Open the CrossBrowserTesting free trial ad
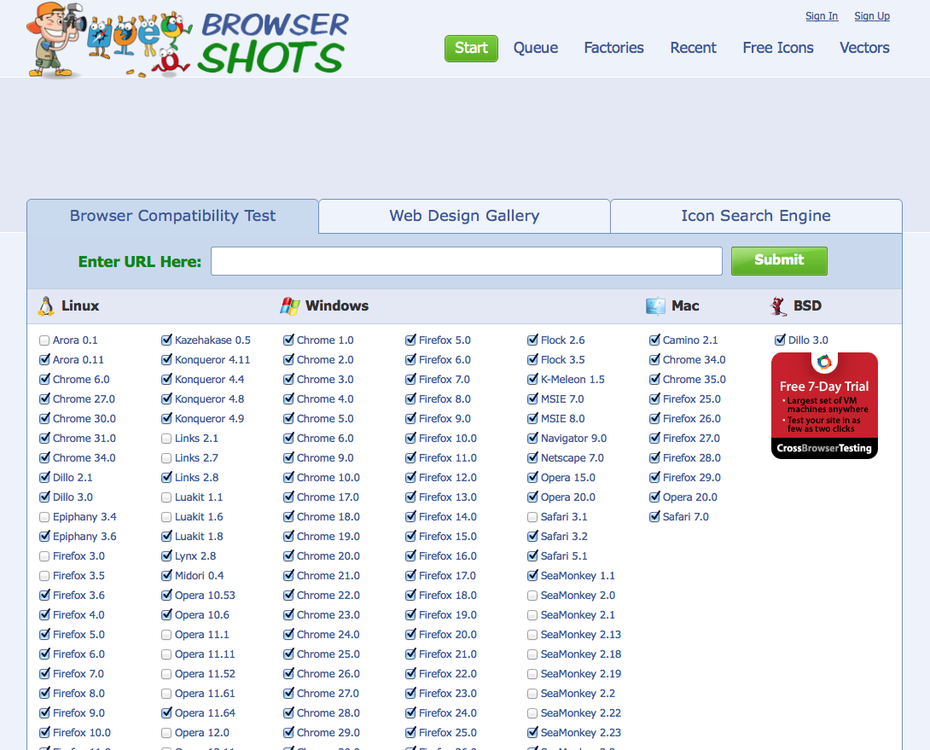 point(824,406)
